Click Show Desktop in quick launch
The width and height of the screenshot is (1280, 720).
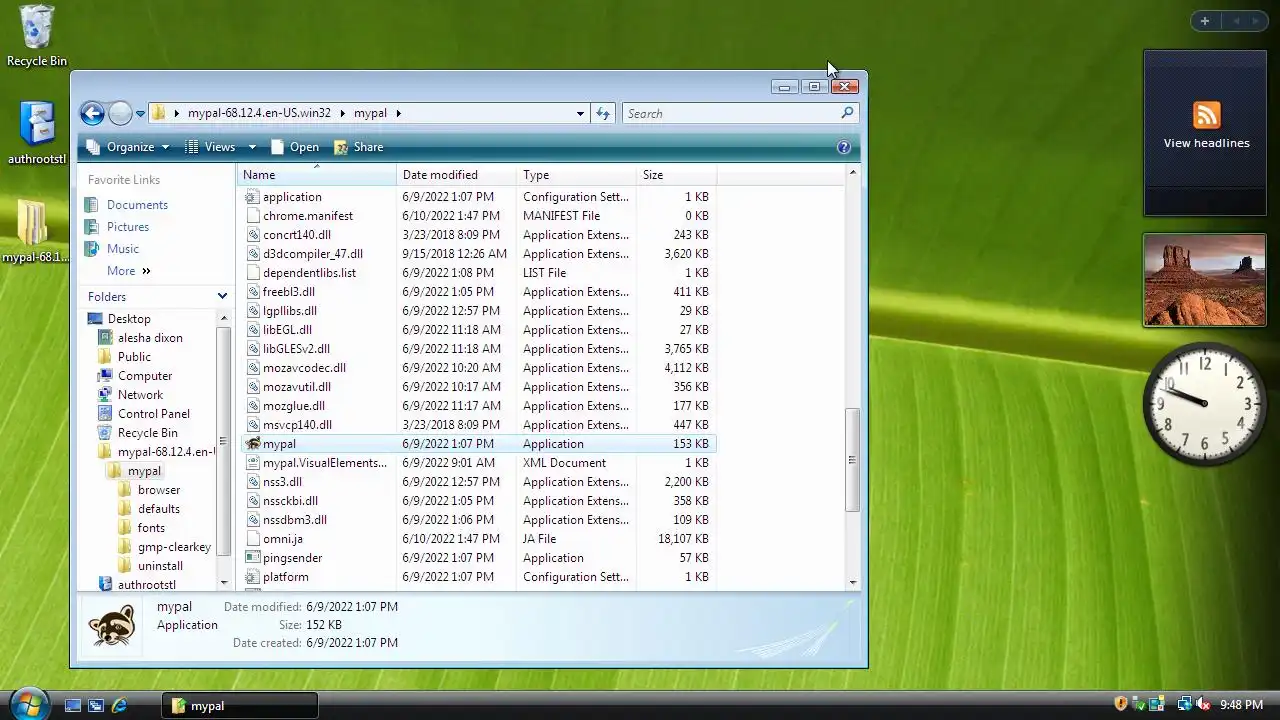pos(73,705)
